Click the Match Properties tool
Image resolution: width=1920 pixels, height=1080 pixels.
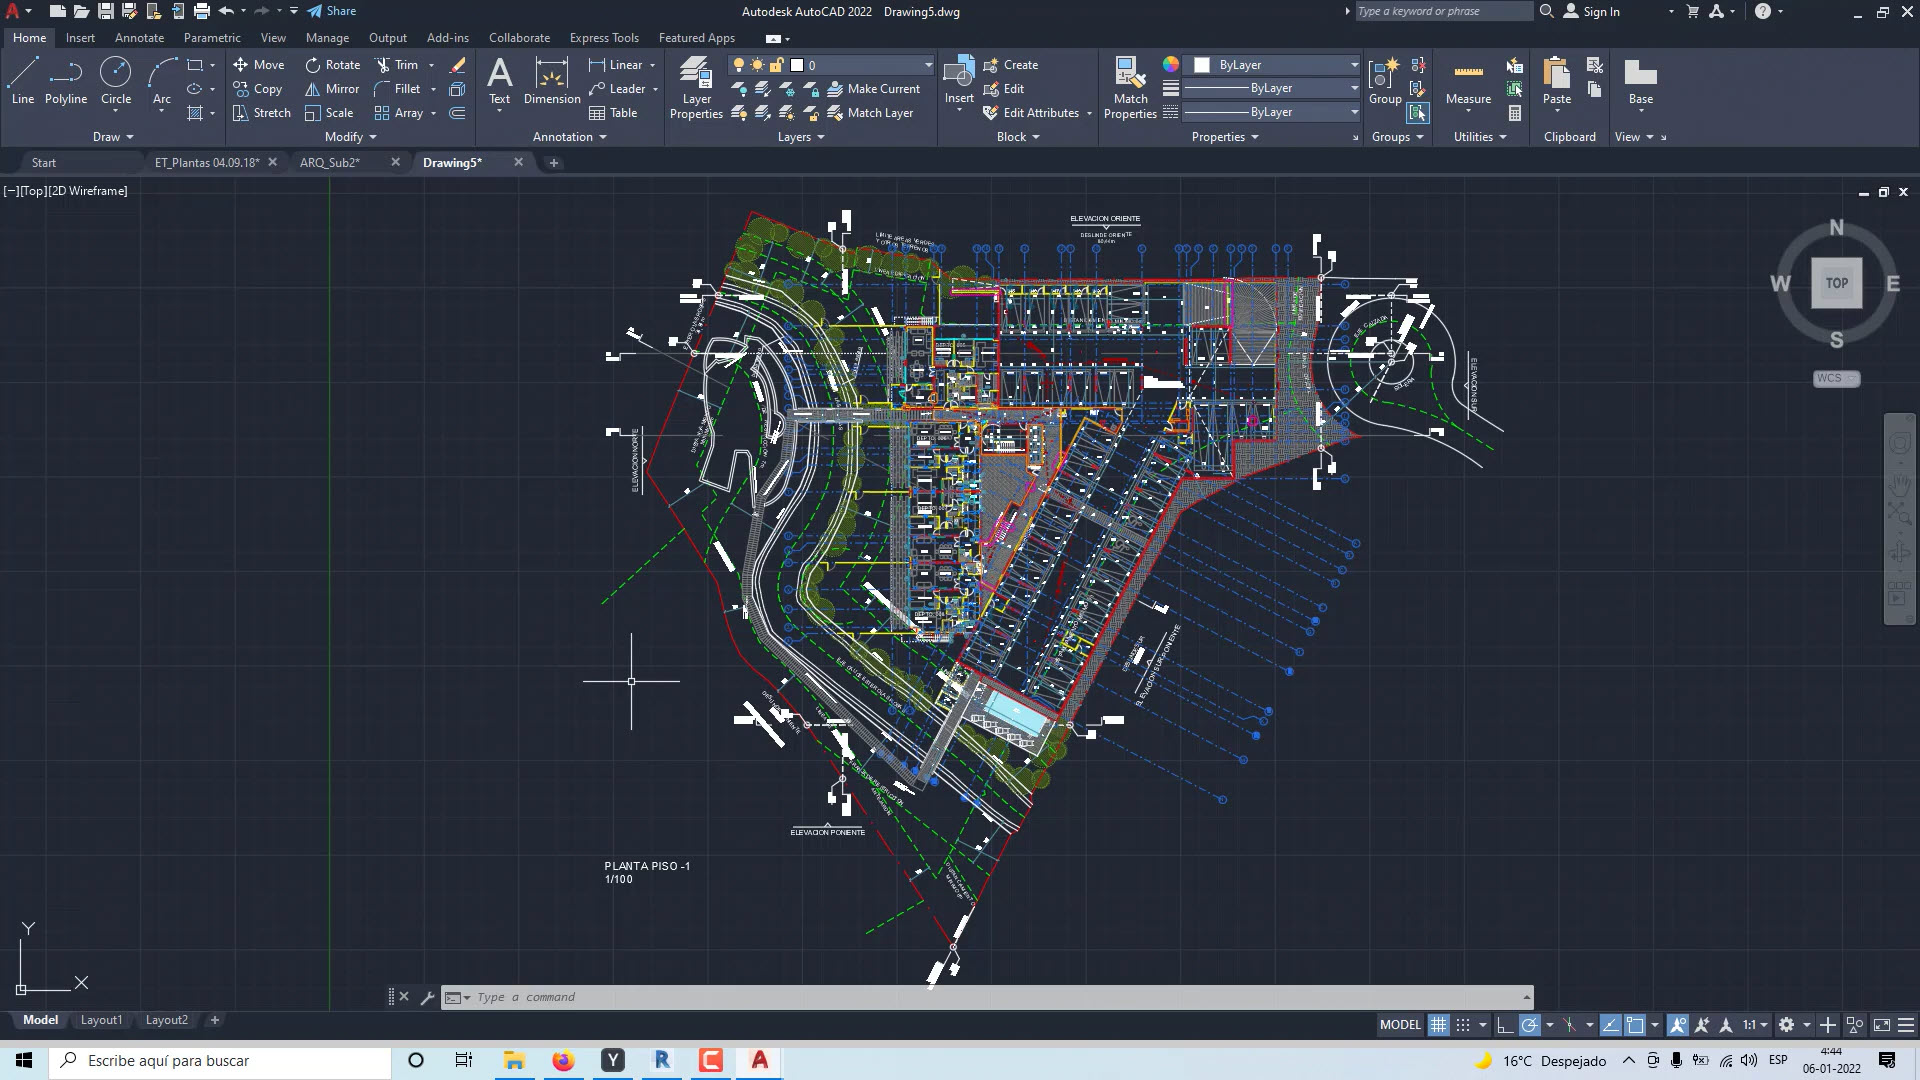[x=1130, y=88]
